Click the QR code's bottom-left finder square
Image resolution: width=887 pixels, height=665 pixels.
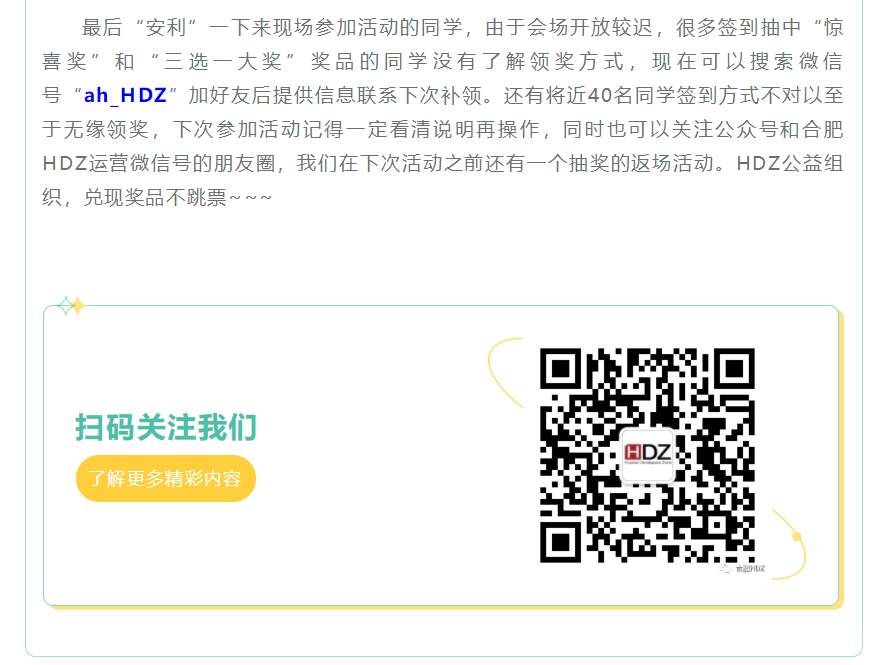pyautogui.click(x=561, y=542)
